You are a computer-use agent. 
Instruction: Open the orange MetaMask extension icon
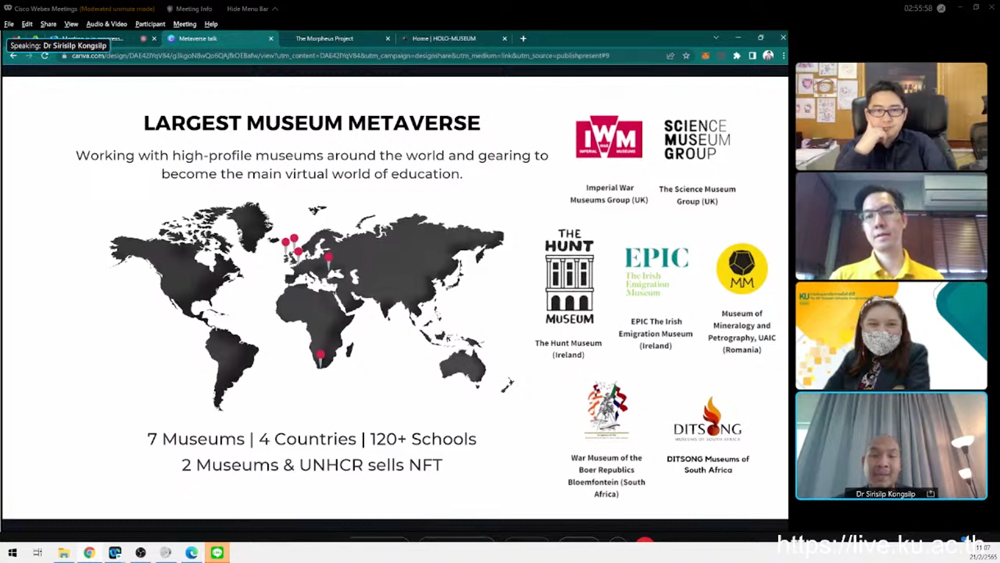(x=705, y=56)
